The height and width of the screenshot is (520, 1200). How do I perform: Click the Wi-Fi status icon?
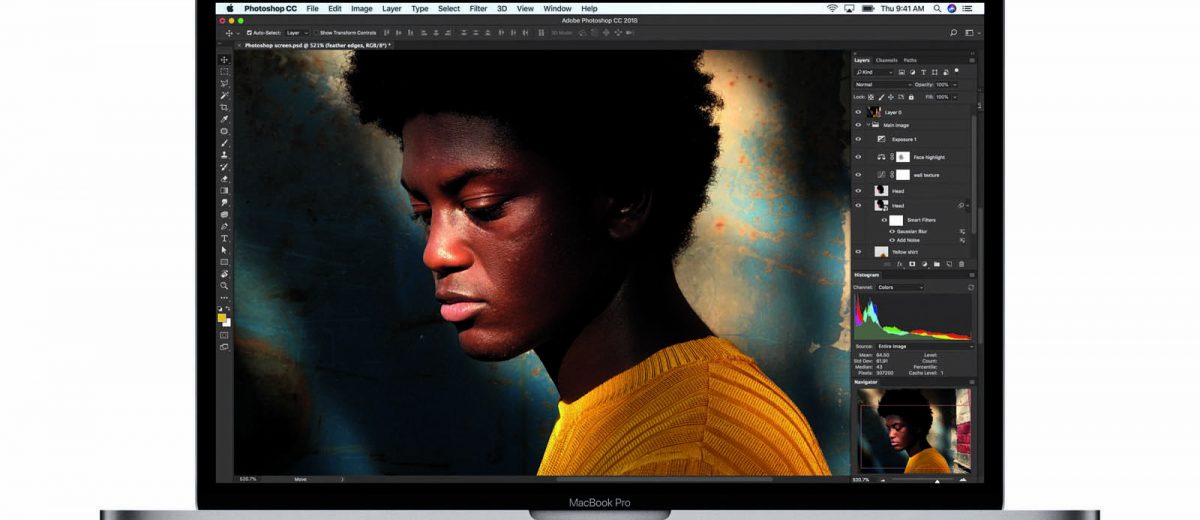point(832,8)
